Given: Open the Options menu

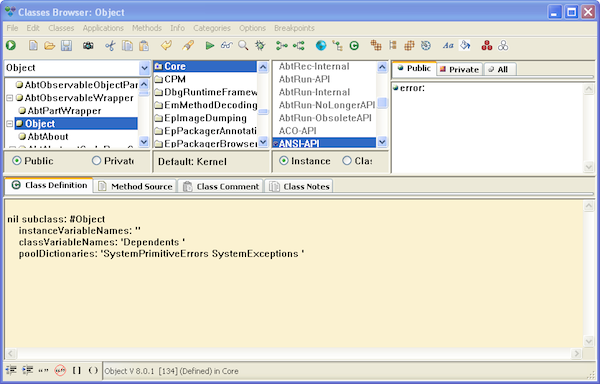Looking at the screenshot, I should pyautogui.click(x=252, y=28).
